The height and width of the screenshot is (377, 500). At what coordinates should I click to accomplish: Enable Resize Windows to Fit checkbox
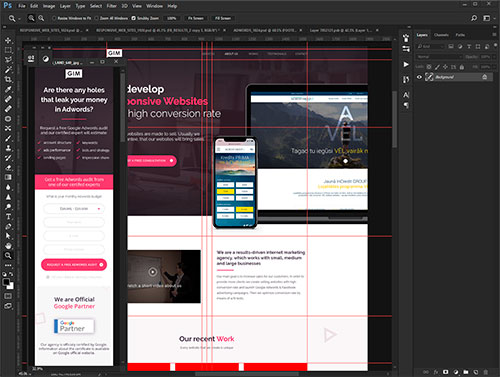point(54,18)
